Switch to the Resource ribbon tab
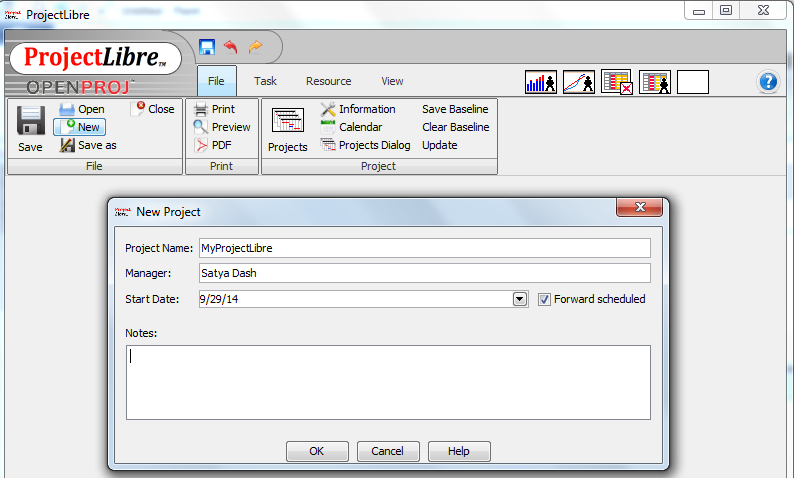Screen dimensions: 796x481 pos(328,81)
